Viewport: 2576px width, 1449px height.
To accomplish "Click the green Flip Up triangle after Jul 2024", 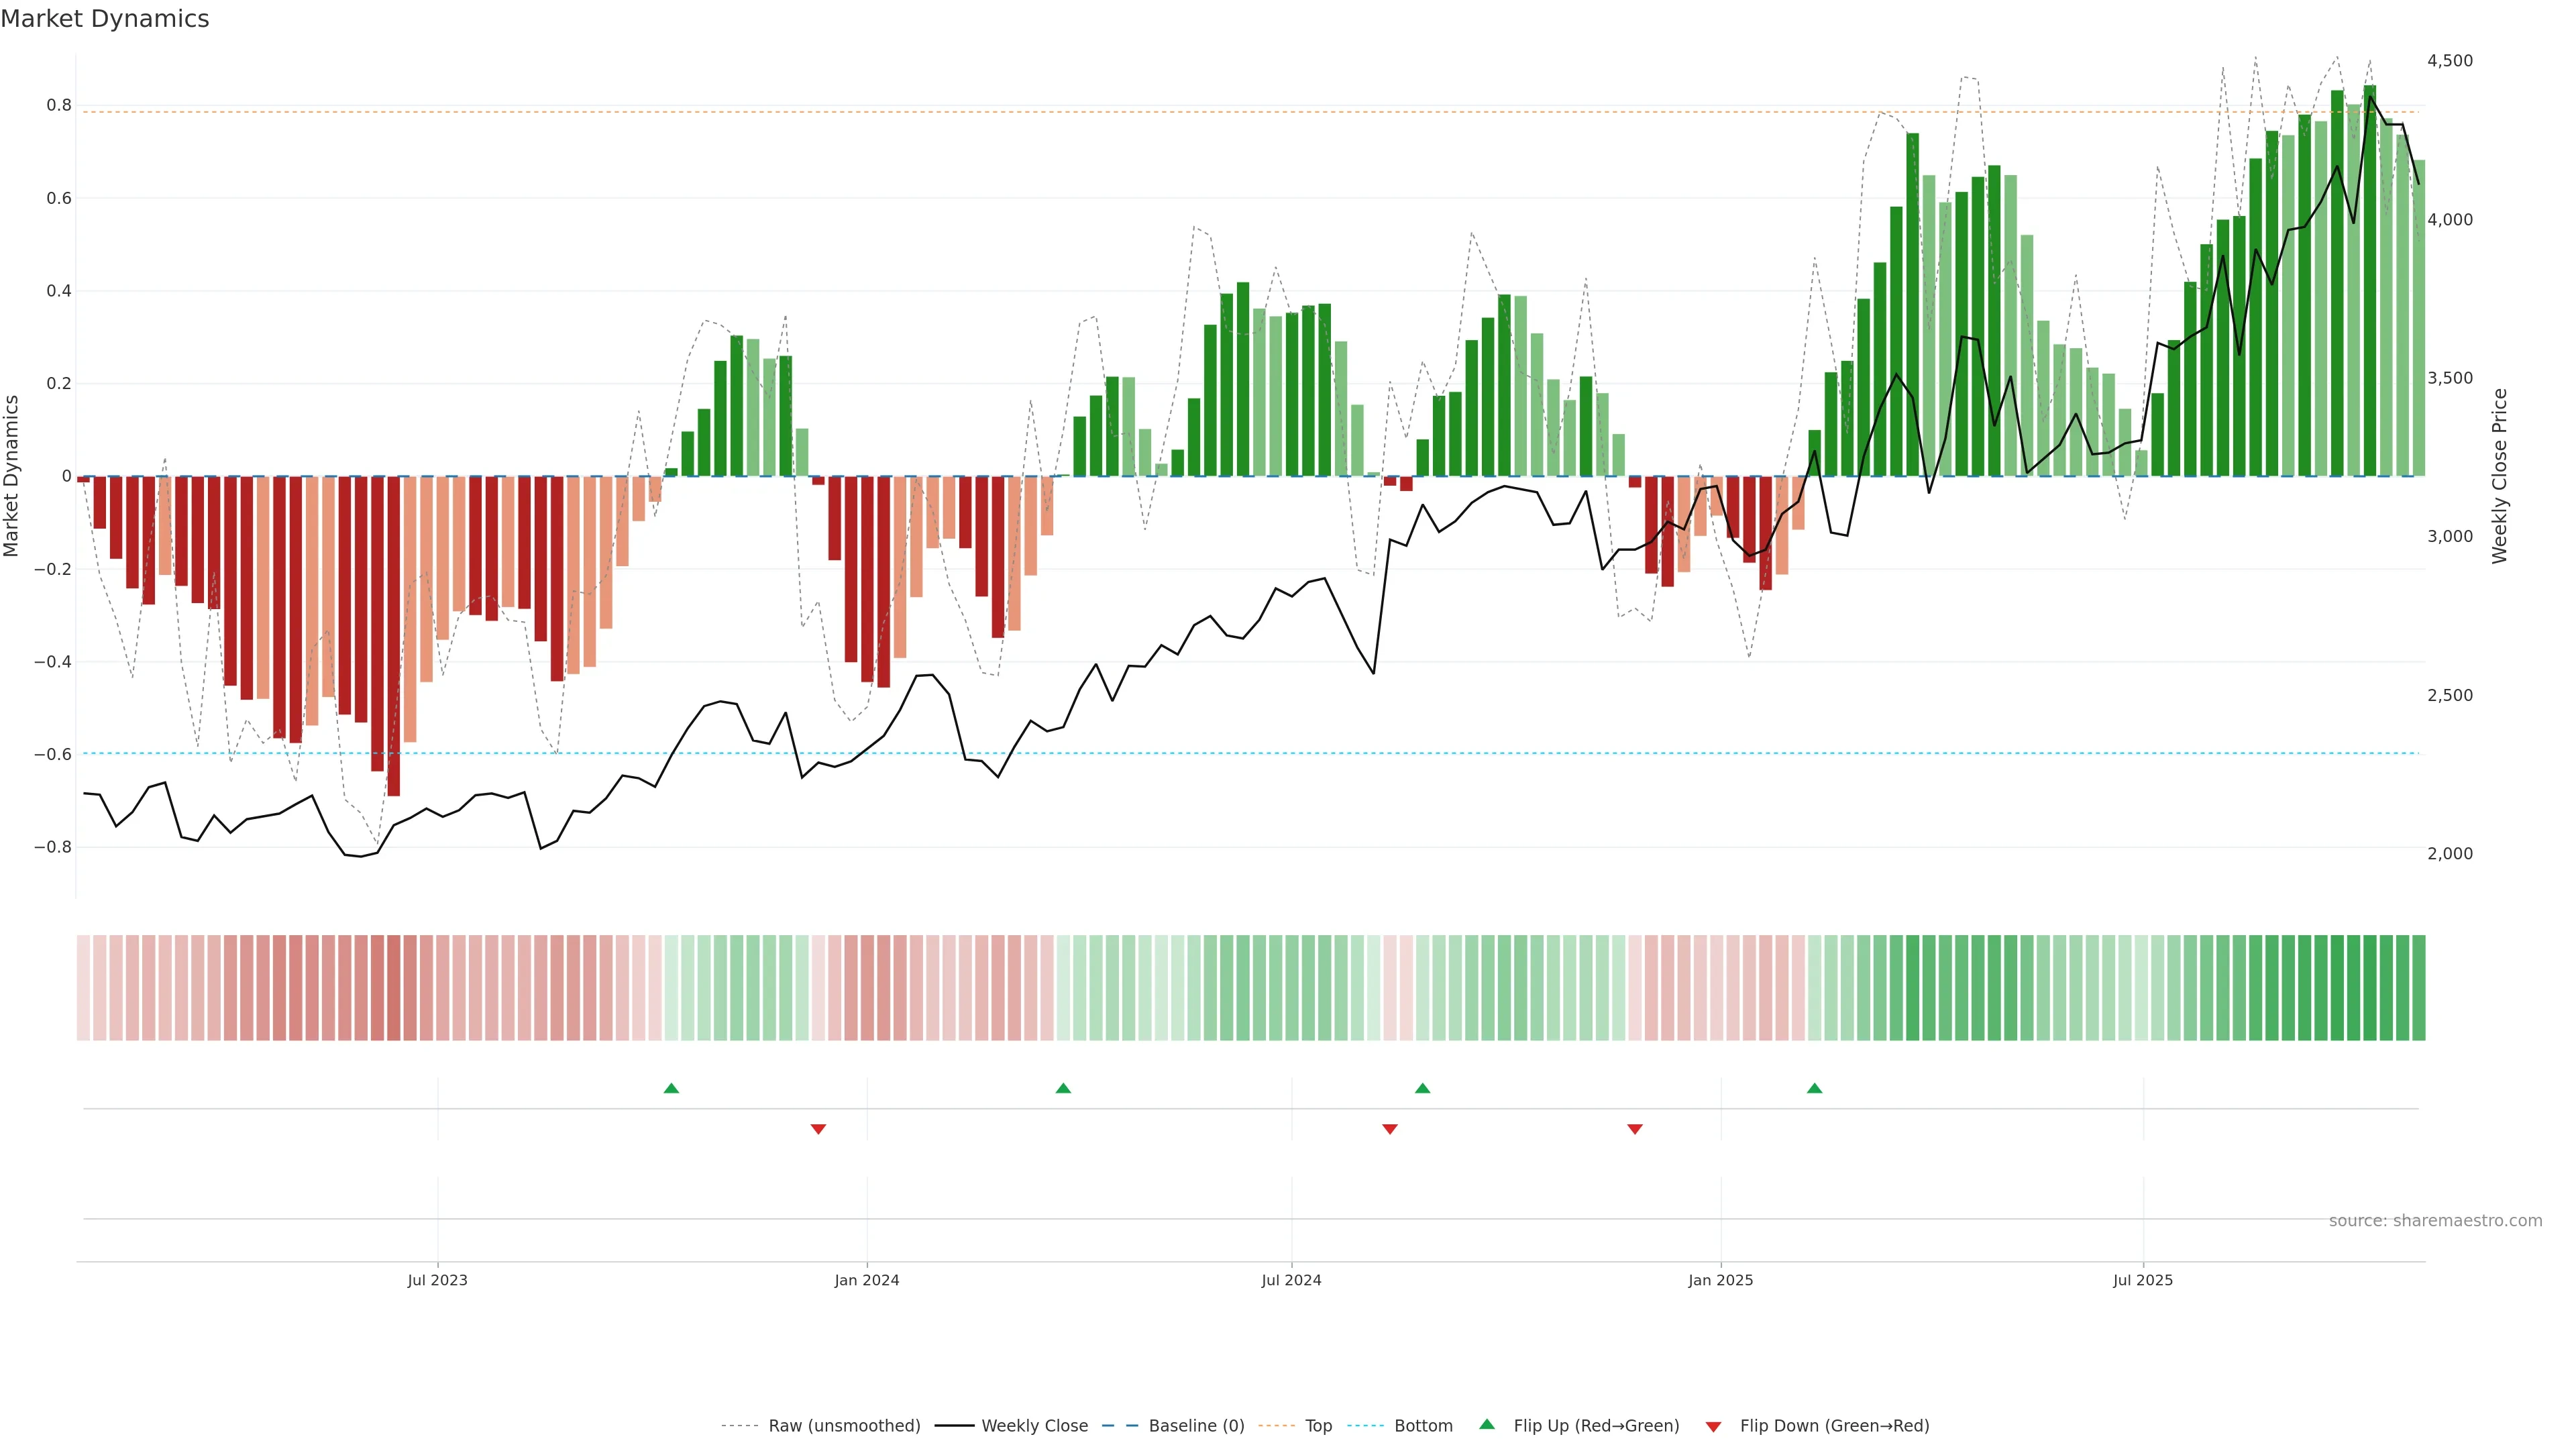I will click(1422, 1088).
